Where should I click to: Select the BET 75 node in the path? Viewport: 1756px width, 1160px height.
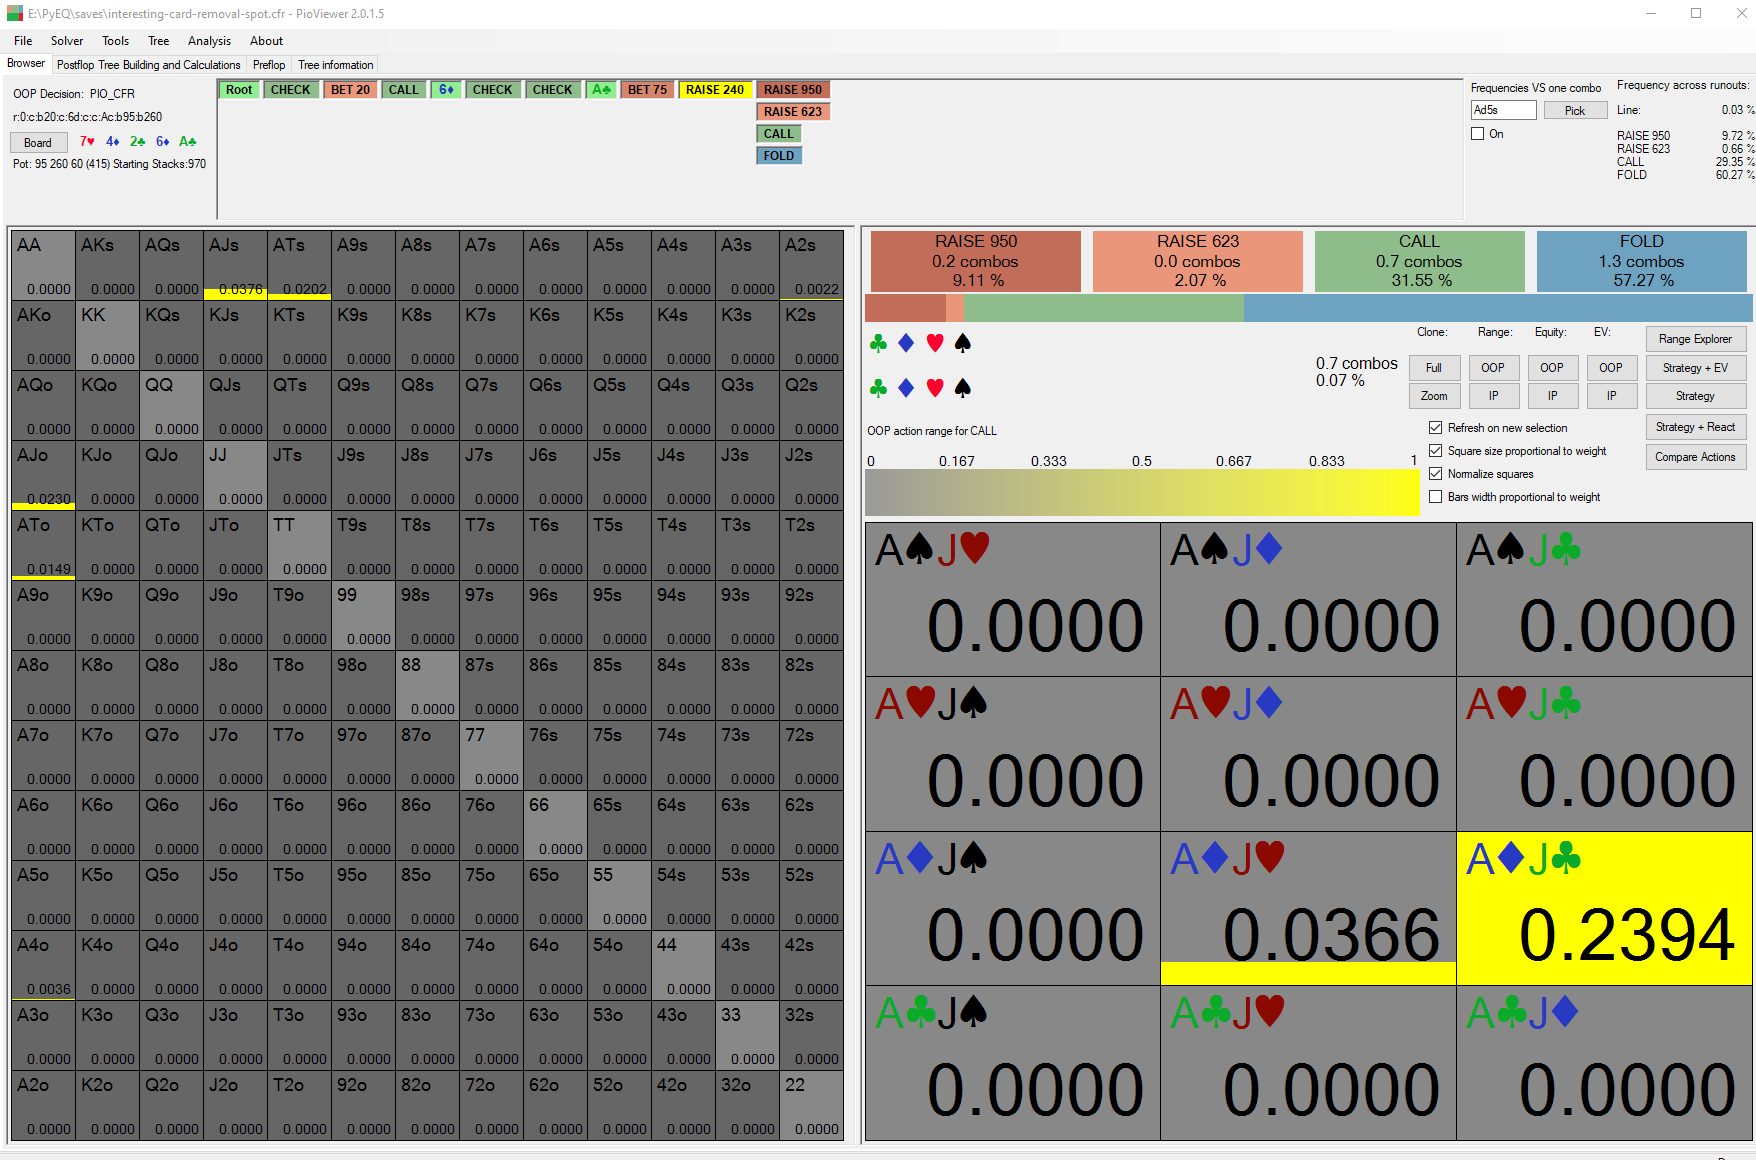pos(647,90)
